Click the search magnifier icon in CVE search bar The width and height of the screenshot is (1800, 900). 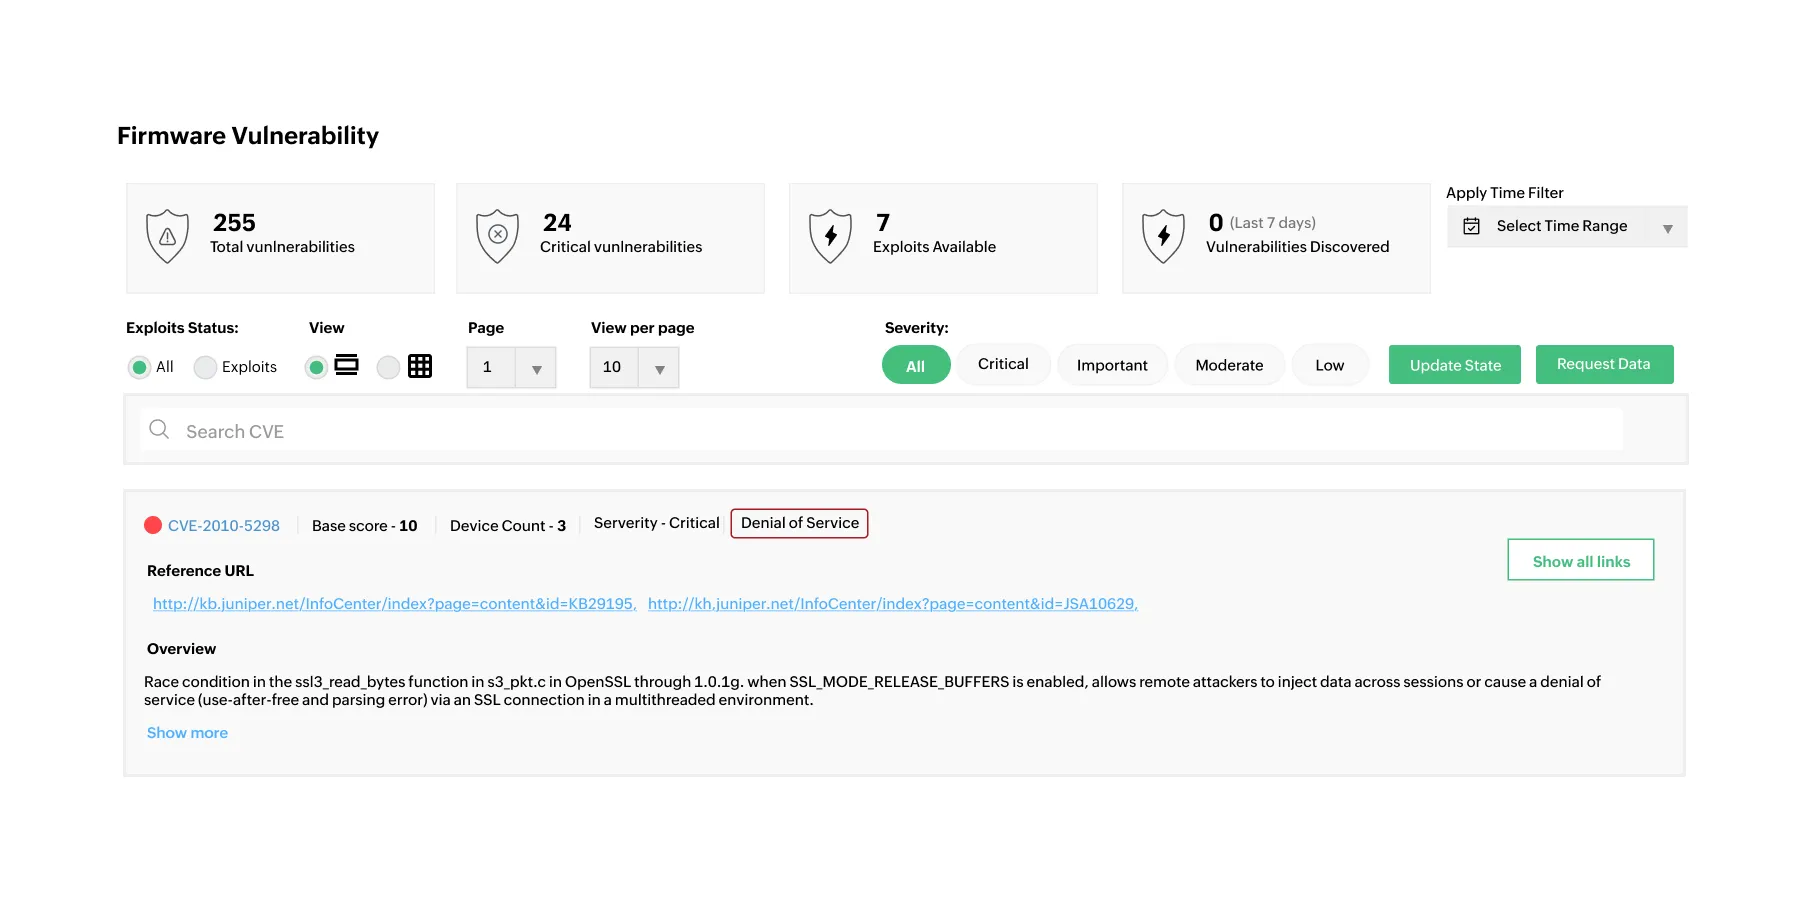tap(159, 429)
